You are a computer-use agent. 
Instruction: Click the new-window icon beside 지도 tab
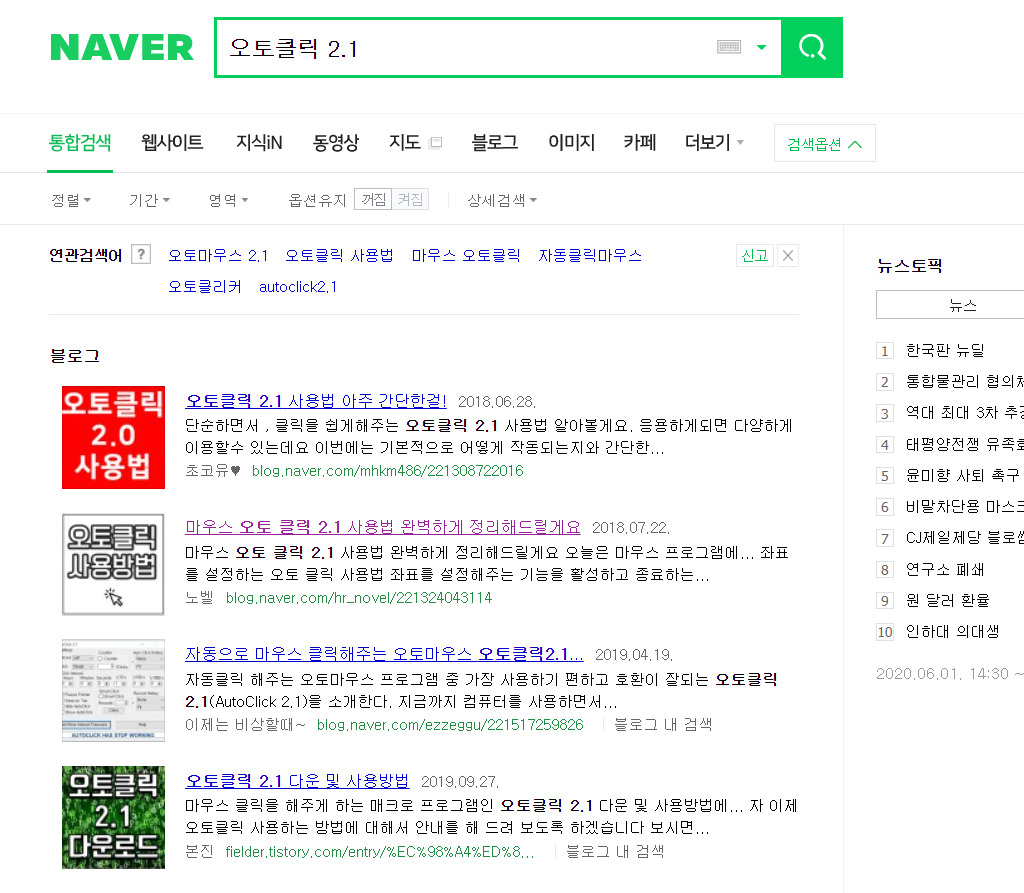click(x=436, y=142)
